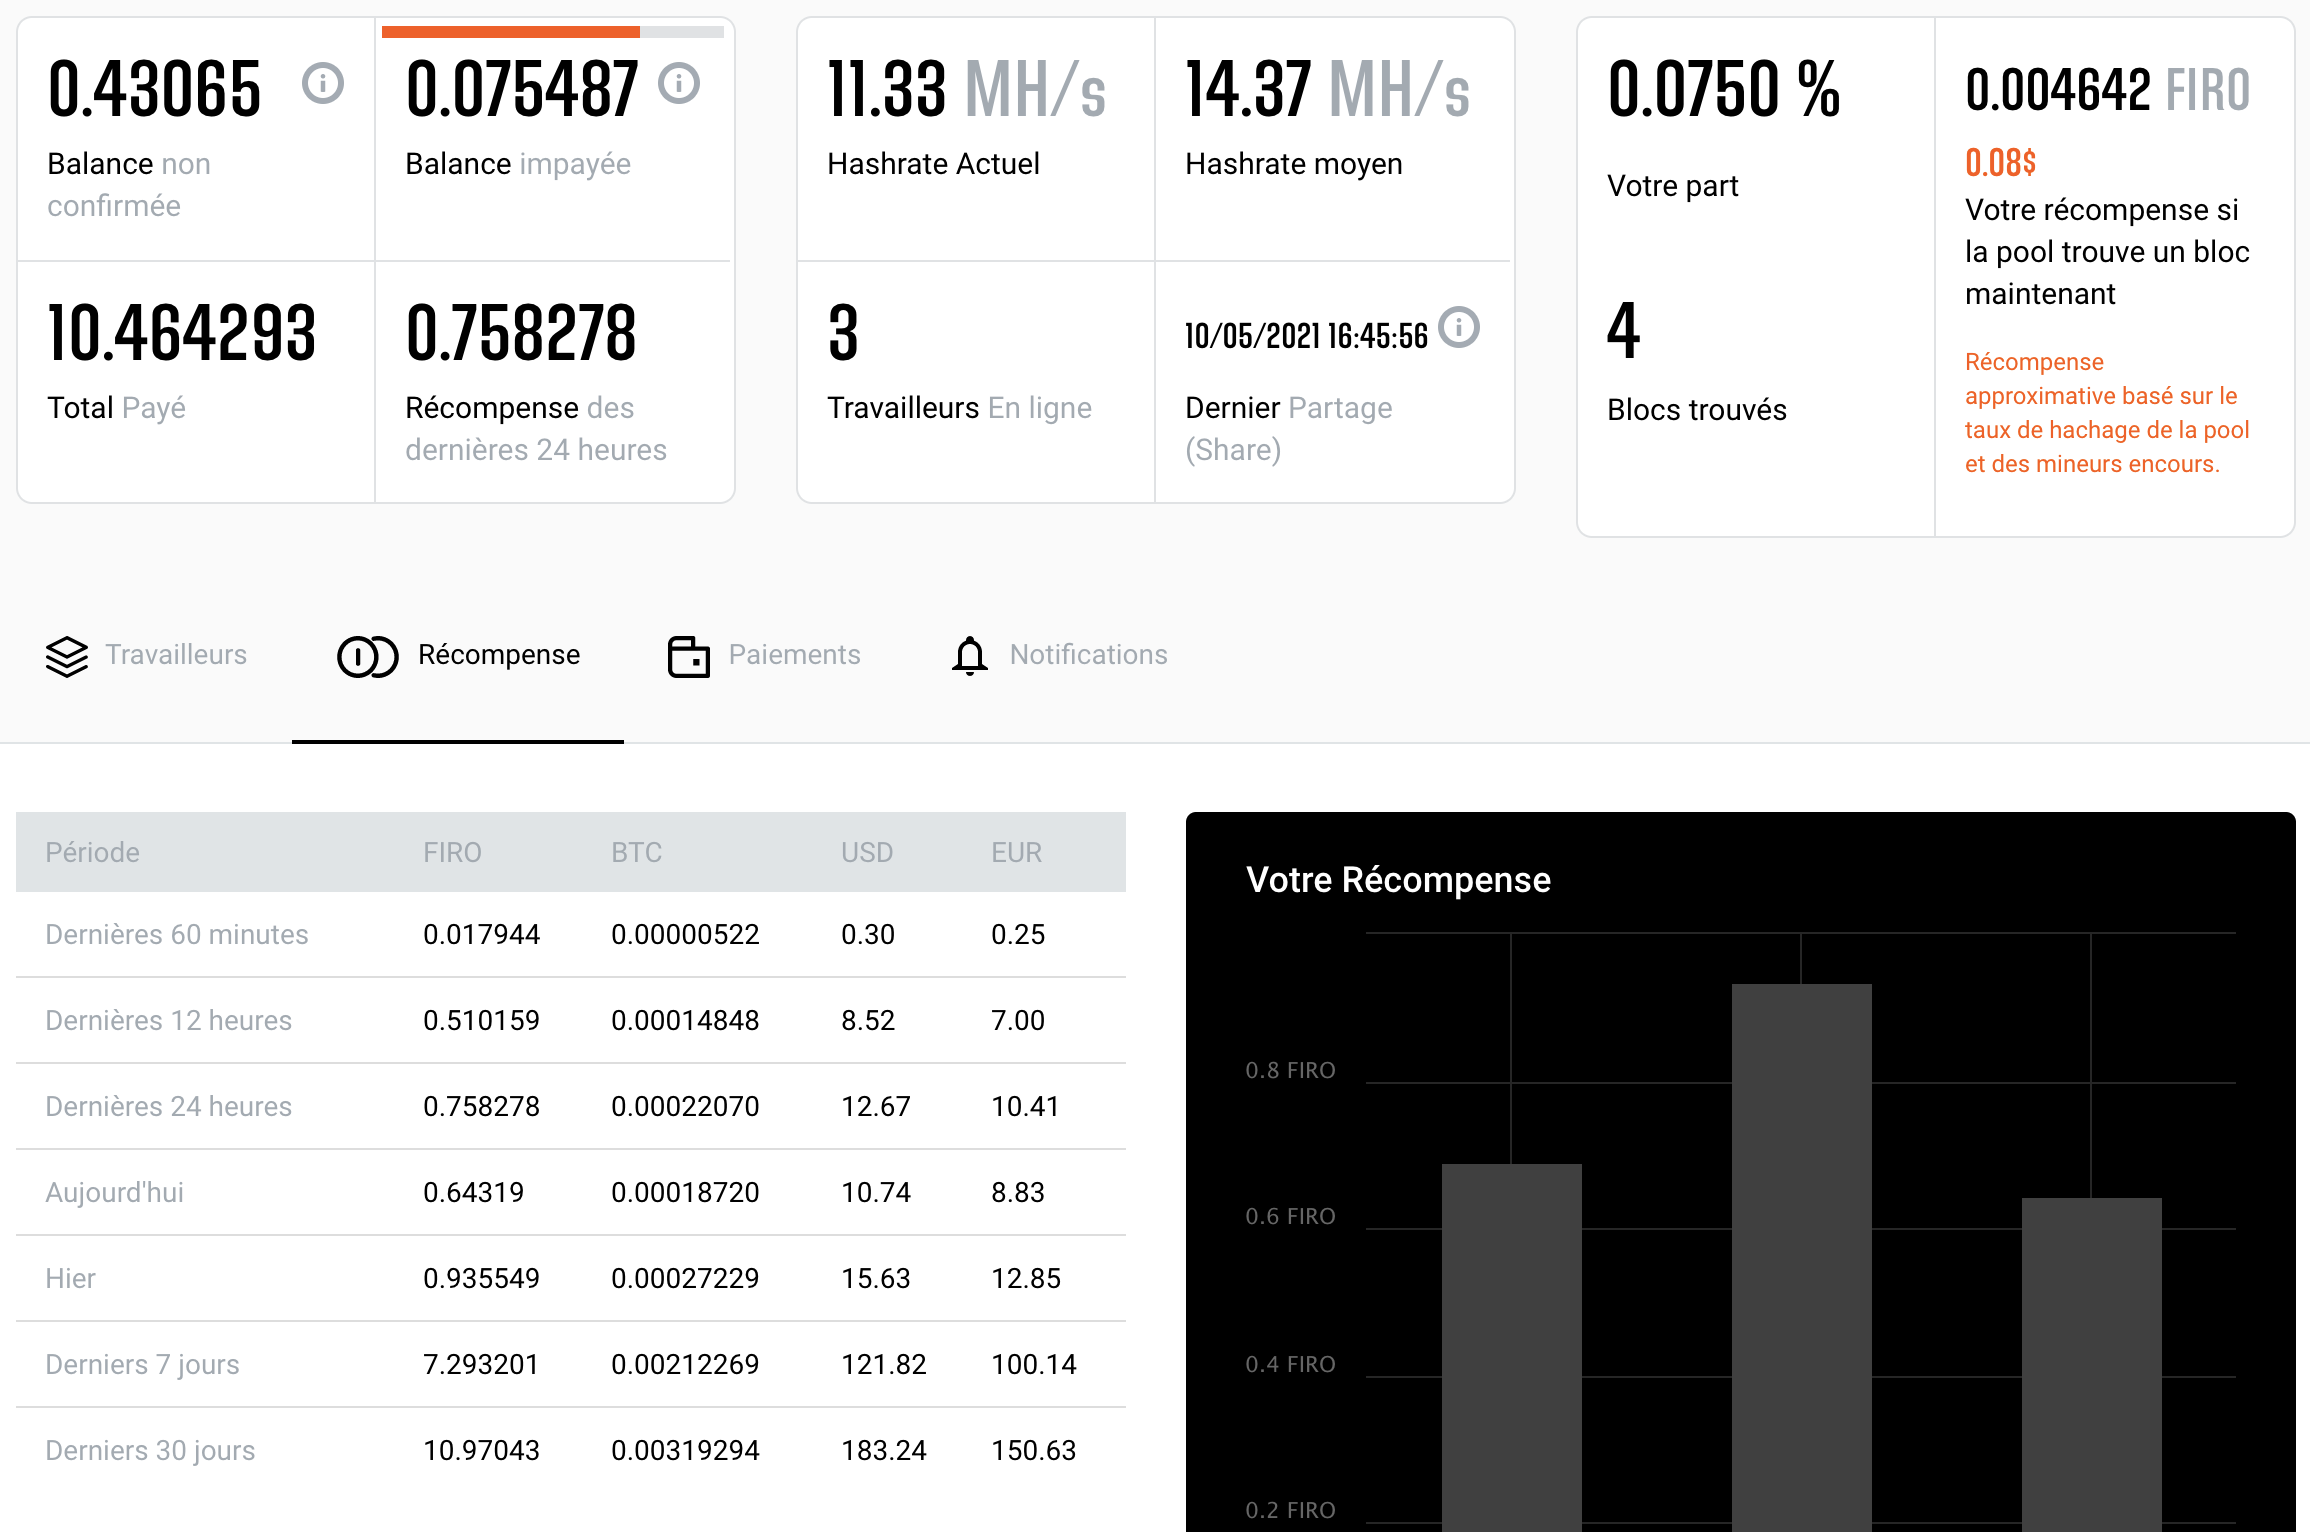The image size is (2310, 1532).
Task: Click the Travailleurs layers icon
Action: click(x=67, y=656)
